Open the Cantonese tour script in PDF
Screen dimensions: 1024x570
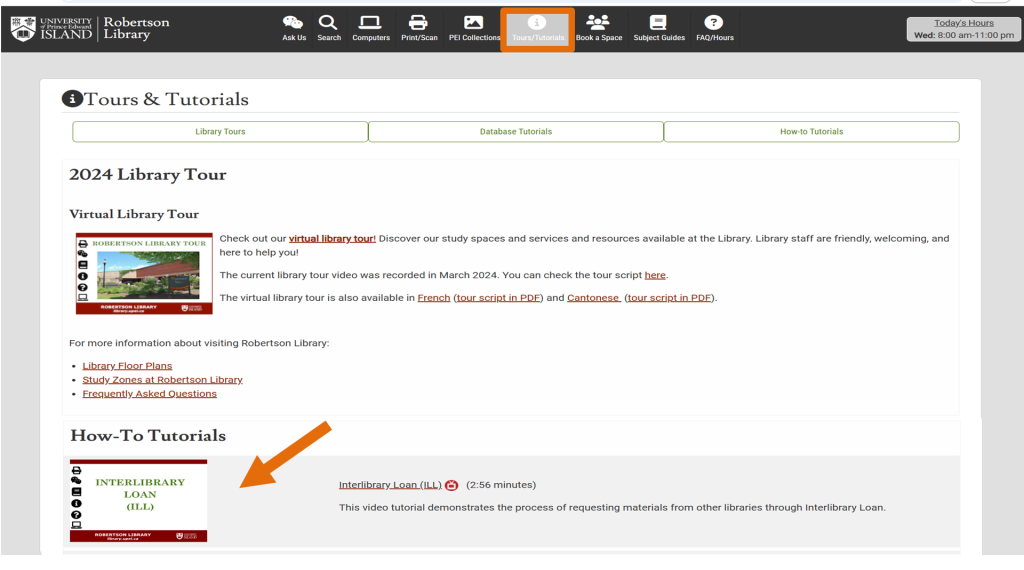point(669,298)
